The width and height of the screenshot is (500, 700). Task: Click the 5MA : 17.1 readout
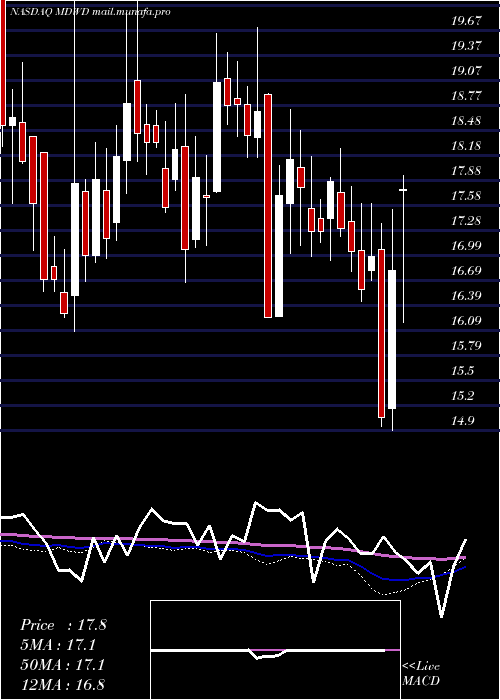coord(59,645)
